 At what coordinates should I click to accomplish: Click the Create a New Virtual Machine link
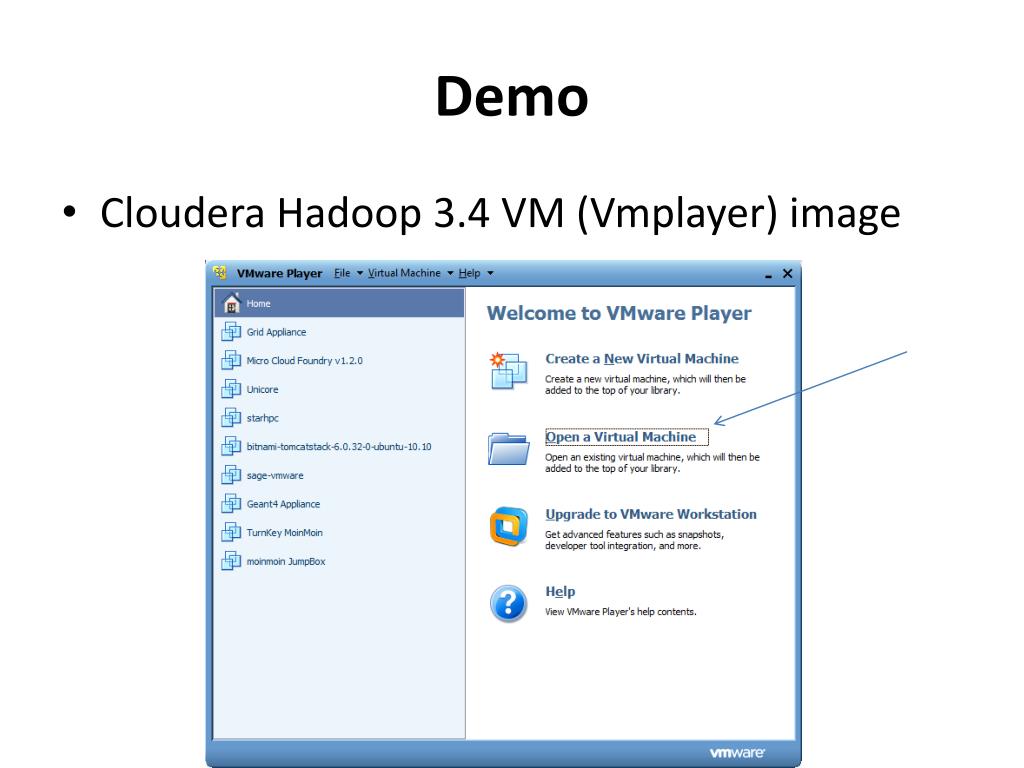tap(642, 359)
